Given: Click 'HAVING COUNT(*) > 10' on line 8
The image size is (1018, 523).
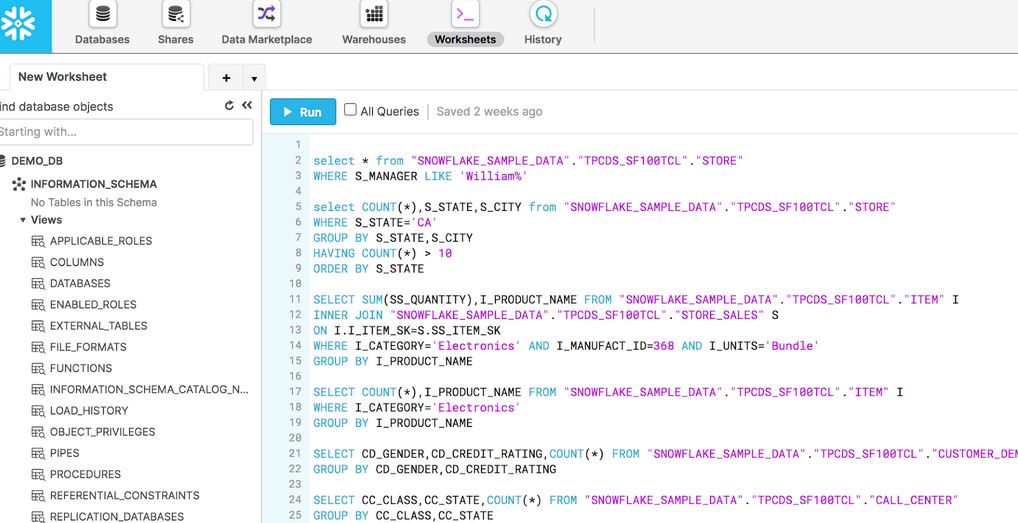Looking at the screenshot, I should [x=382, y=253].
